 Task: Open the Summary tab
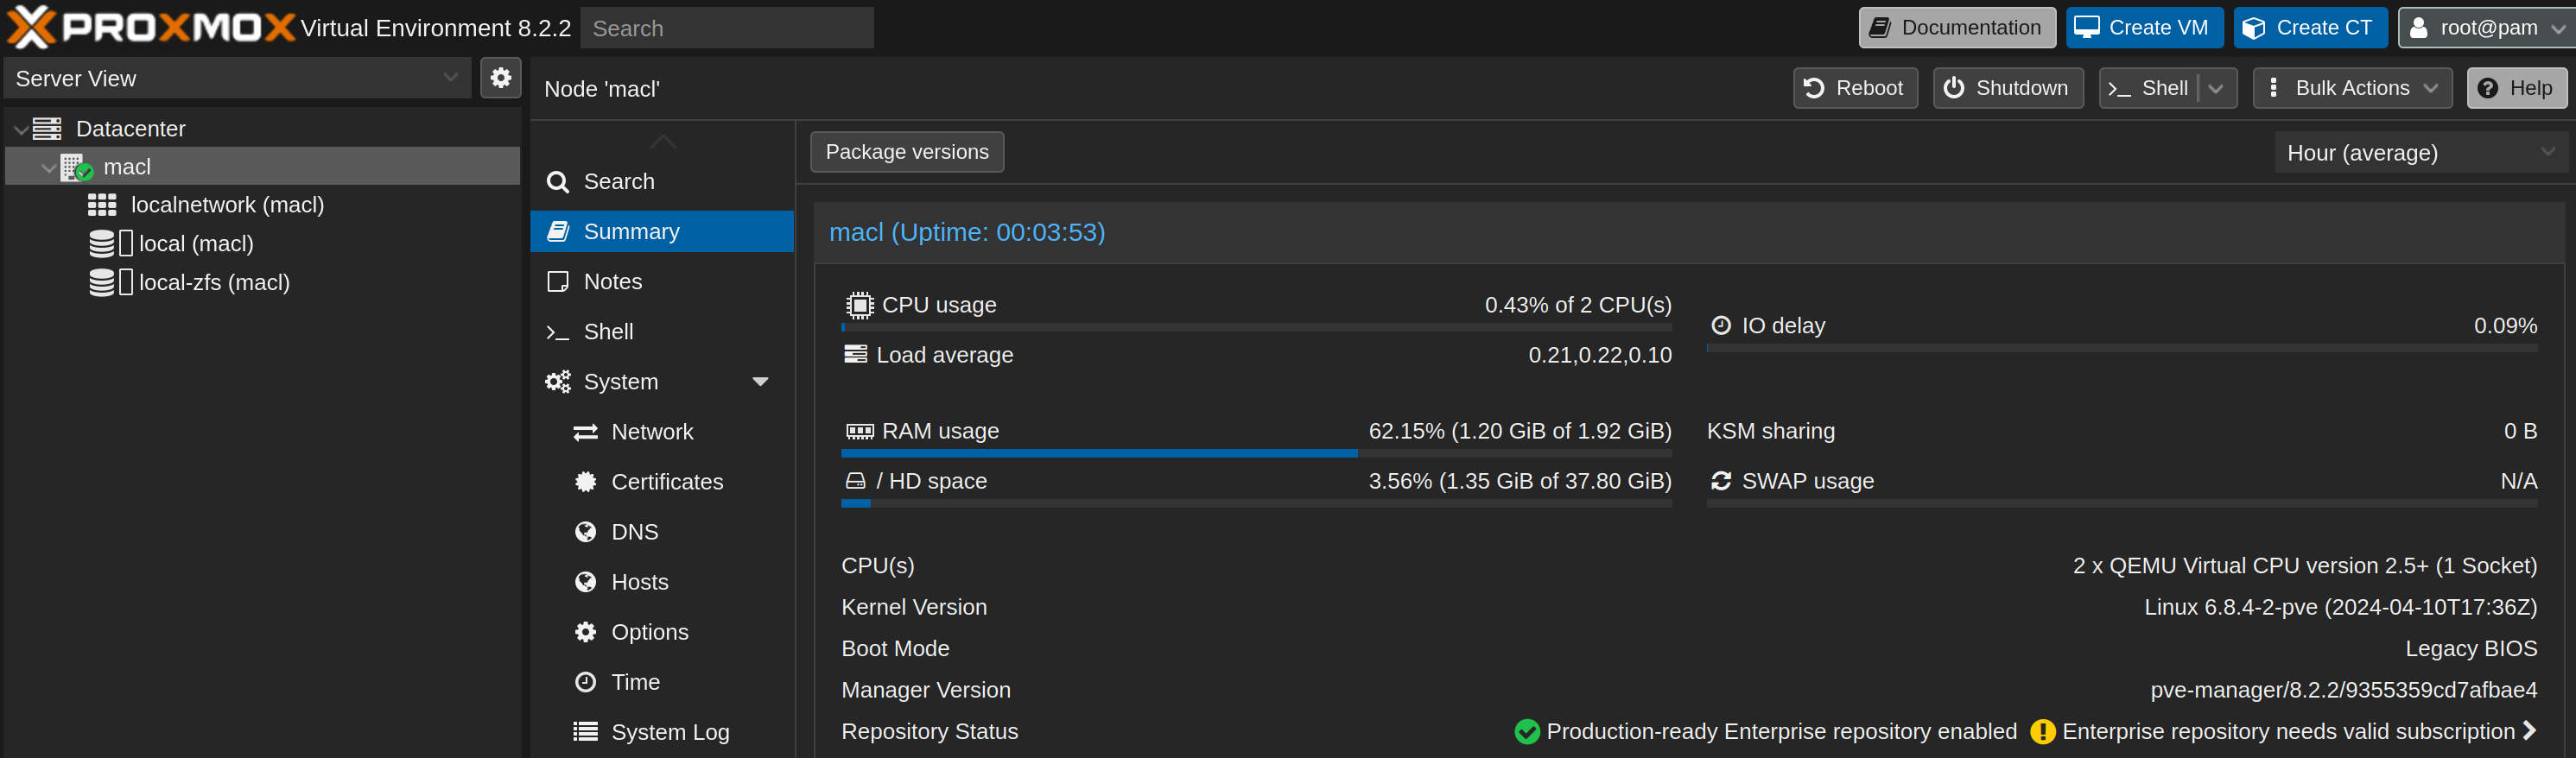coord(662,231)
